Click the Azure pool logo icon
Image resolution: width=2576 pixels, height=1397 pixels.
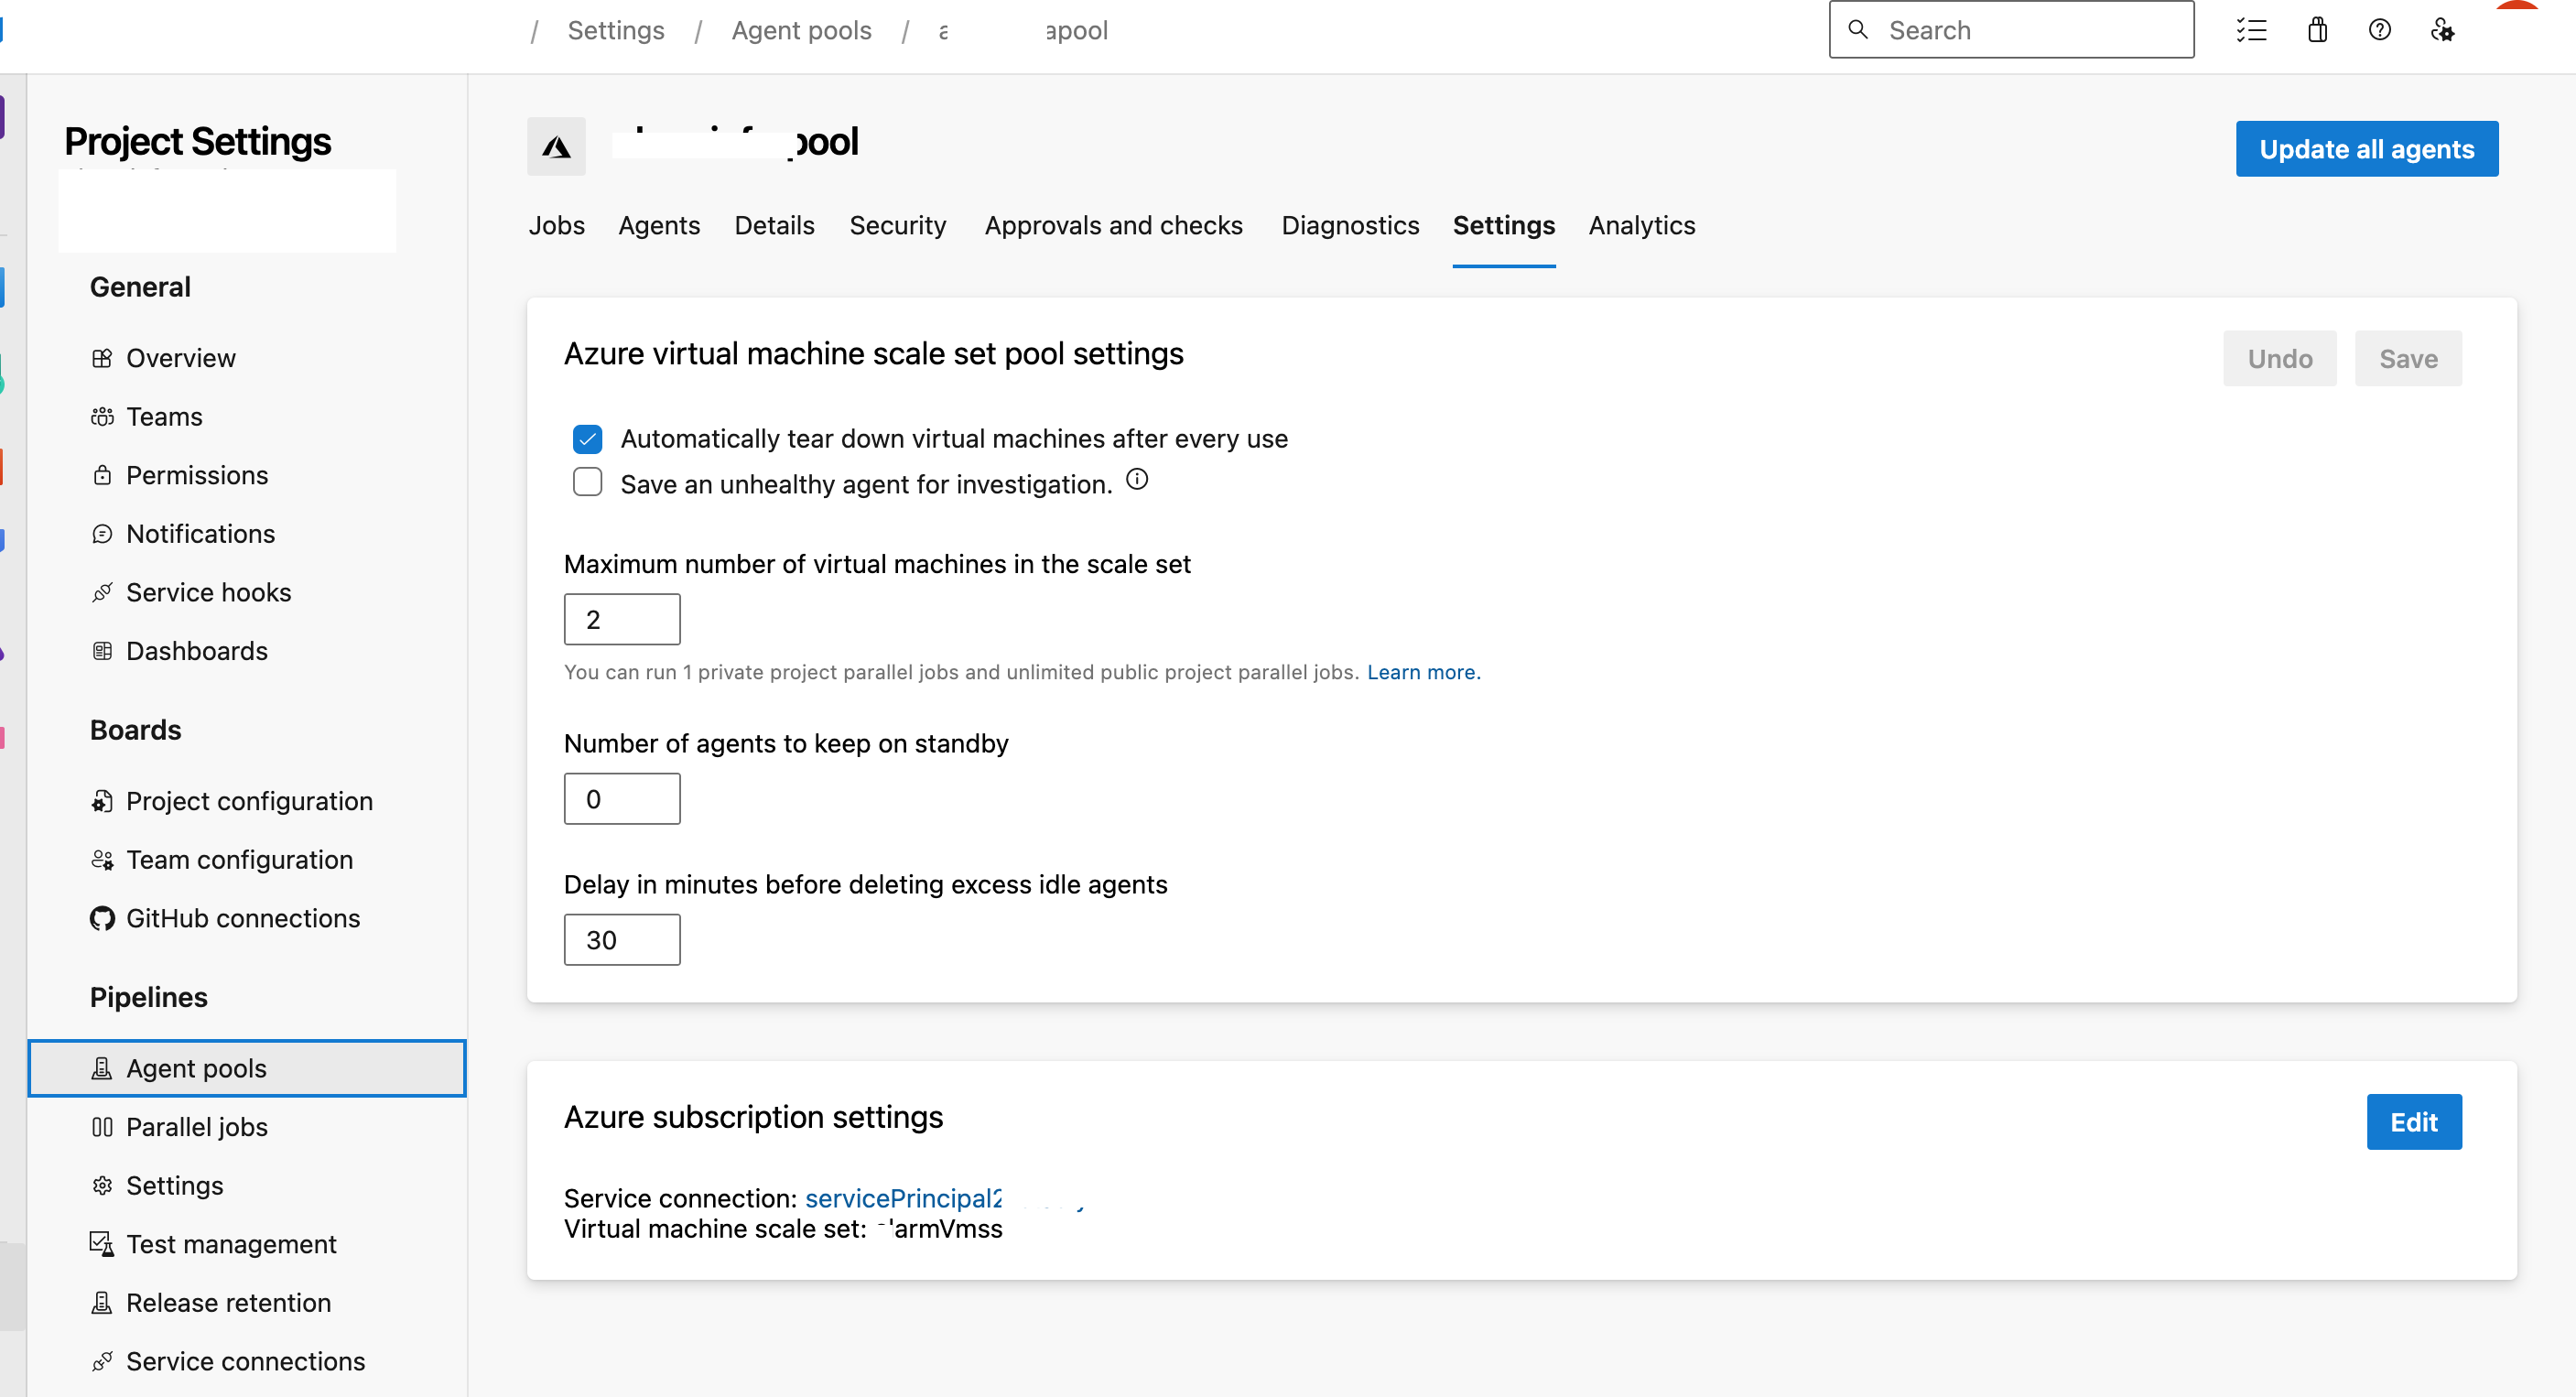coord(556,147)
